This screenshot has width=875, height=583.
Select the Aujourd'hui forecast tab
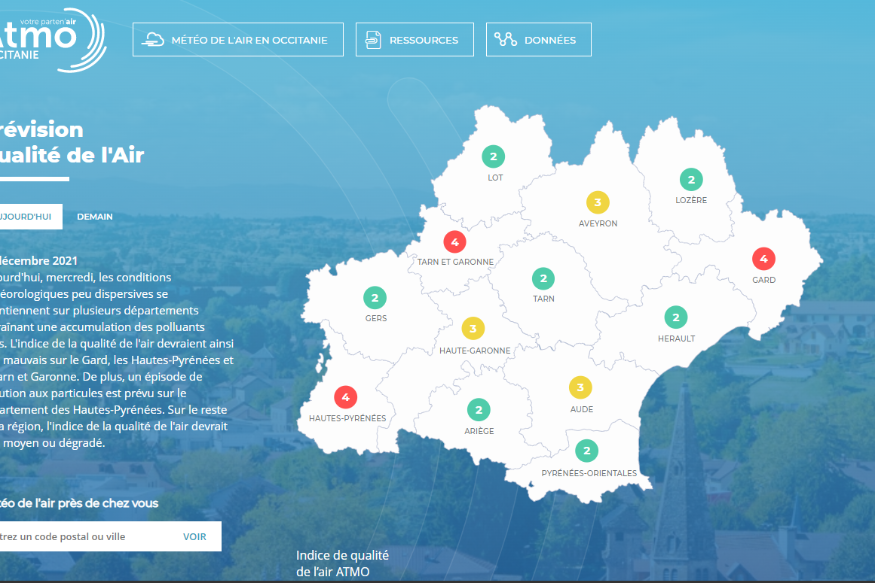tap(28, 216)
